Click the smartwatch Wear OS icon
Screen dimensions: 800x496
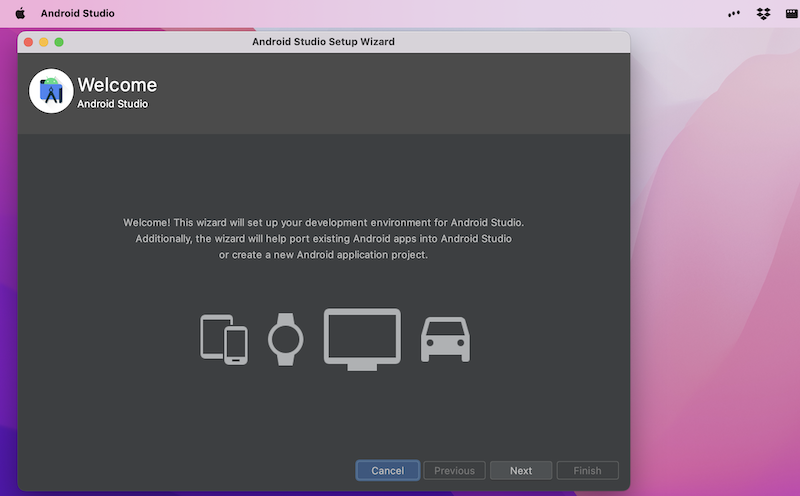[285, 339]
